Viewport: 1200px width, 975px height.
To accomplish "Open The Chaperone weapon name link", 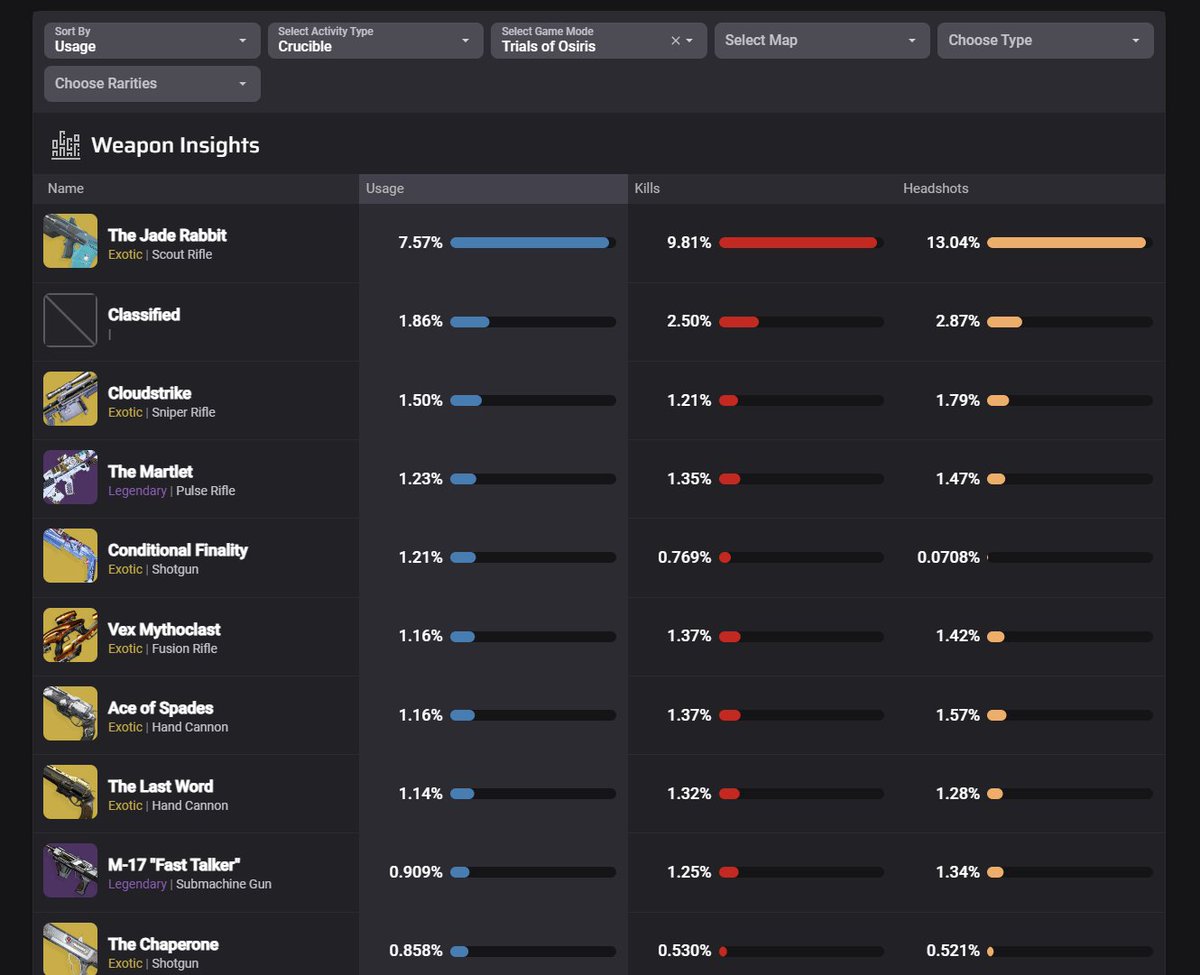I will pyautogui.click(x=163, y=944).
